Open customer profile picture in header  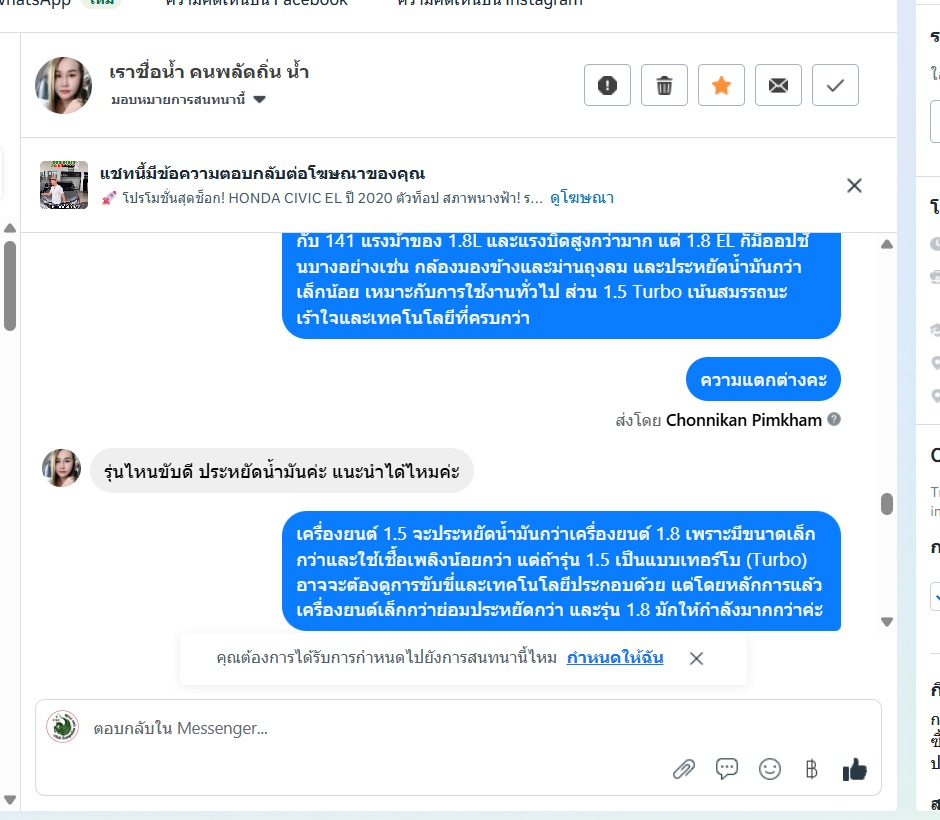64,85
